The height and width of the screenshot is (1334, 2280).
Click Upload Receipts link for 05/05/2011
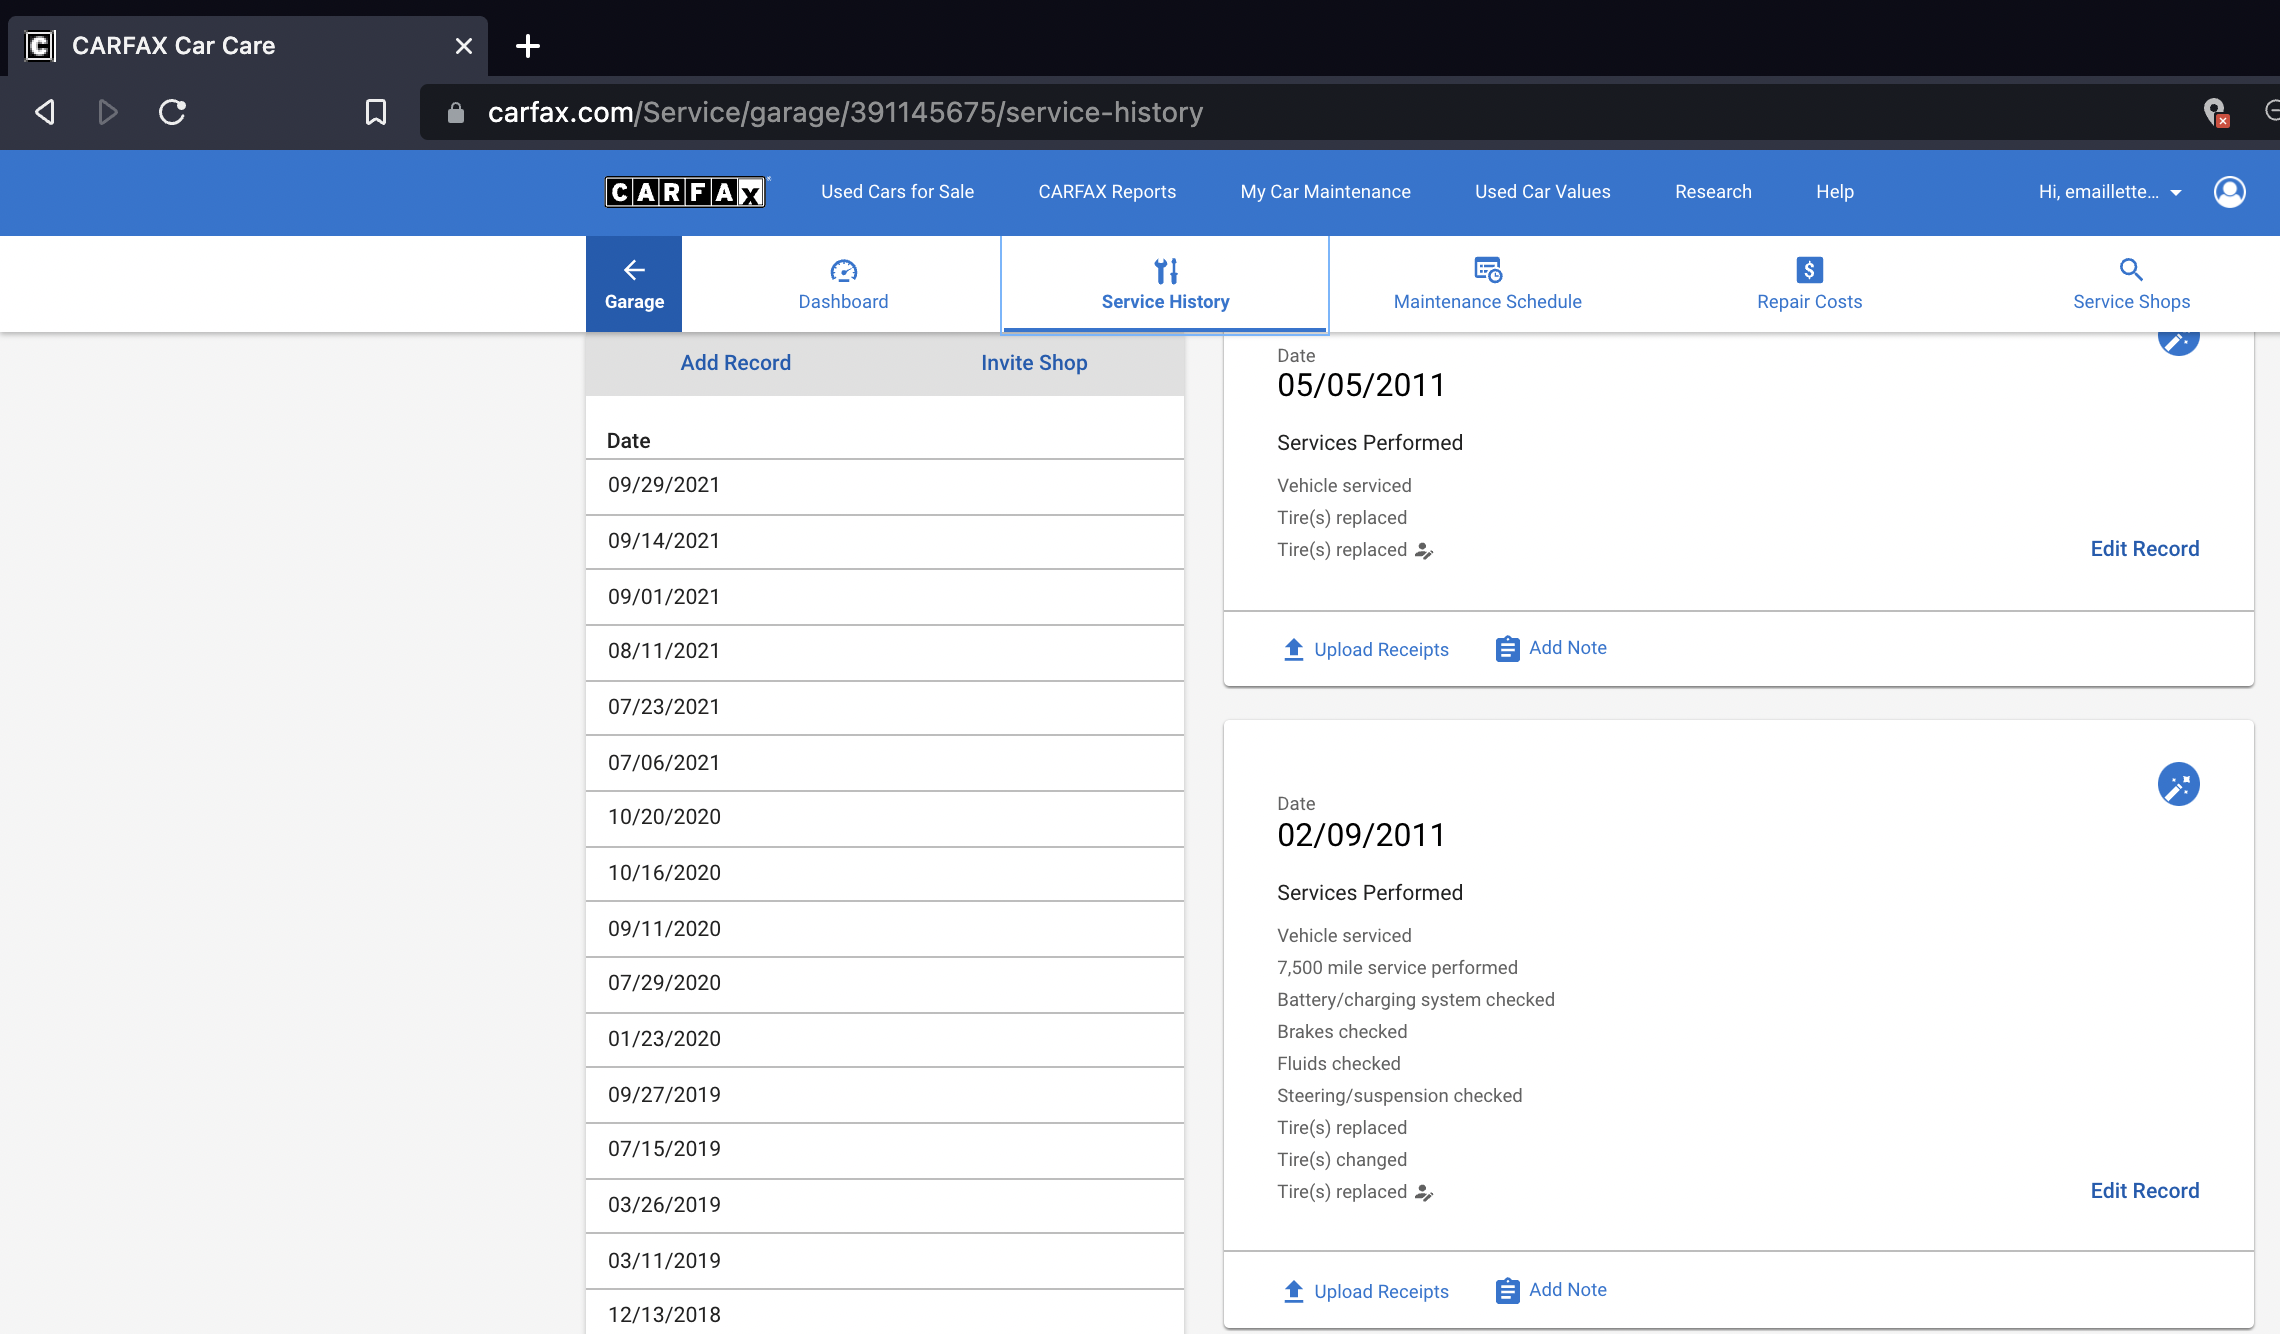[1381, 650]
